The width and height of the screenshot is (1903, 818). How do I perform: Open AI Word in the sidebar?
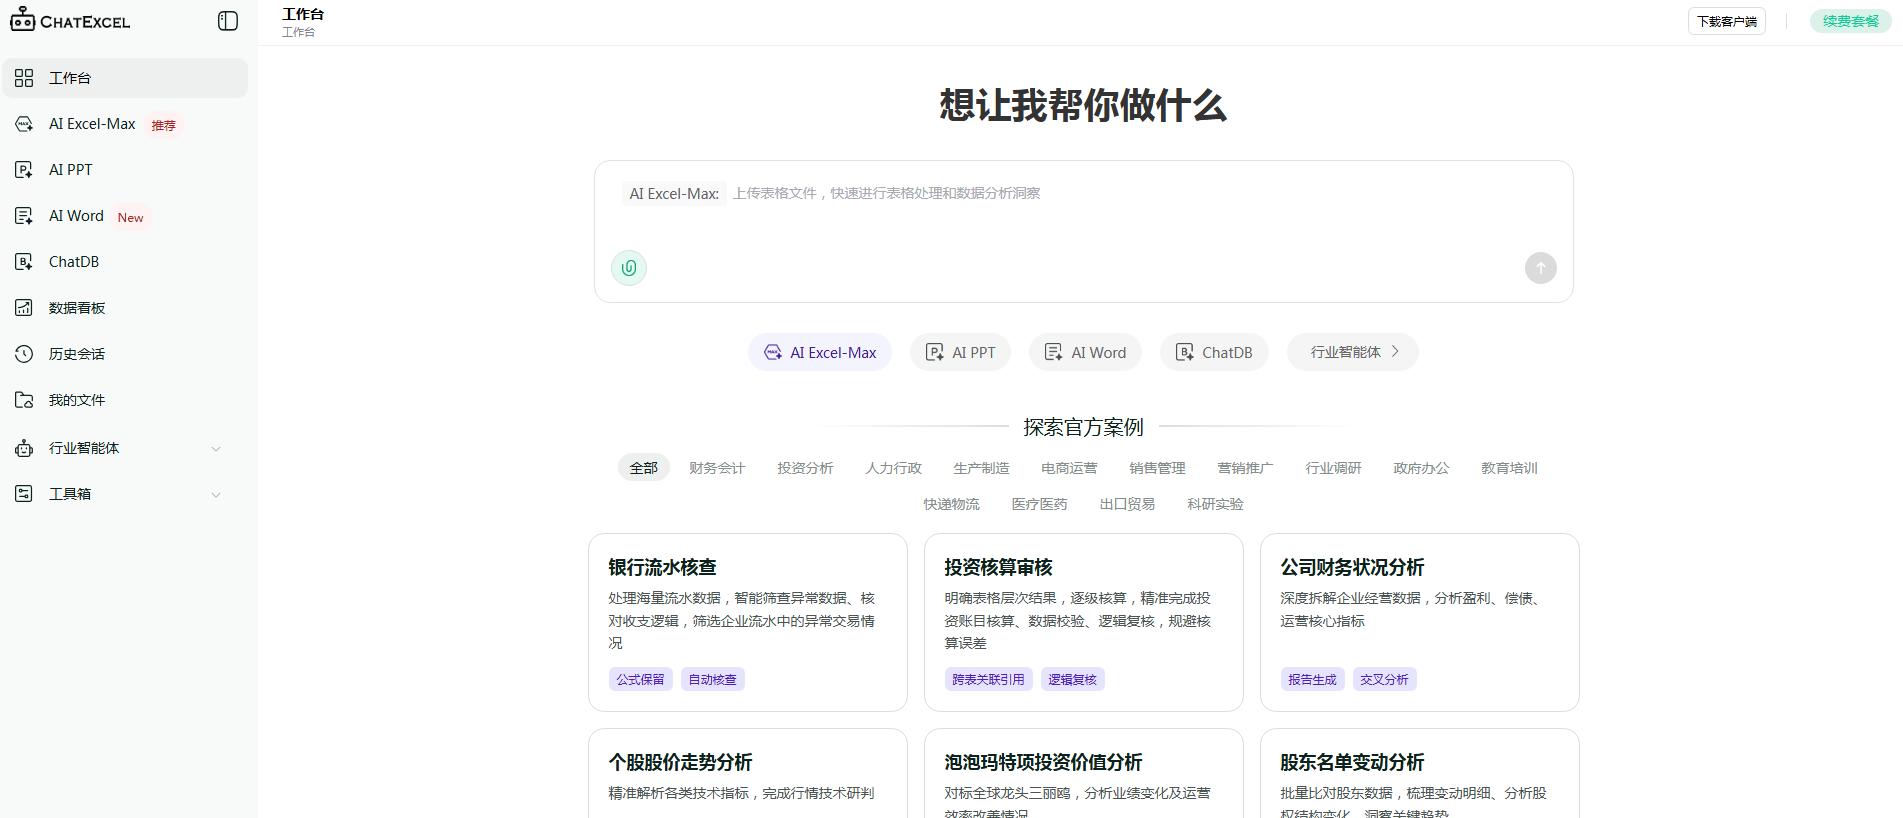[x=125, y=216]
